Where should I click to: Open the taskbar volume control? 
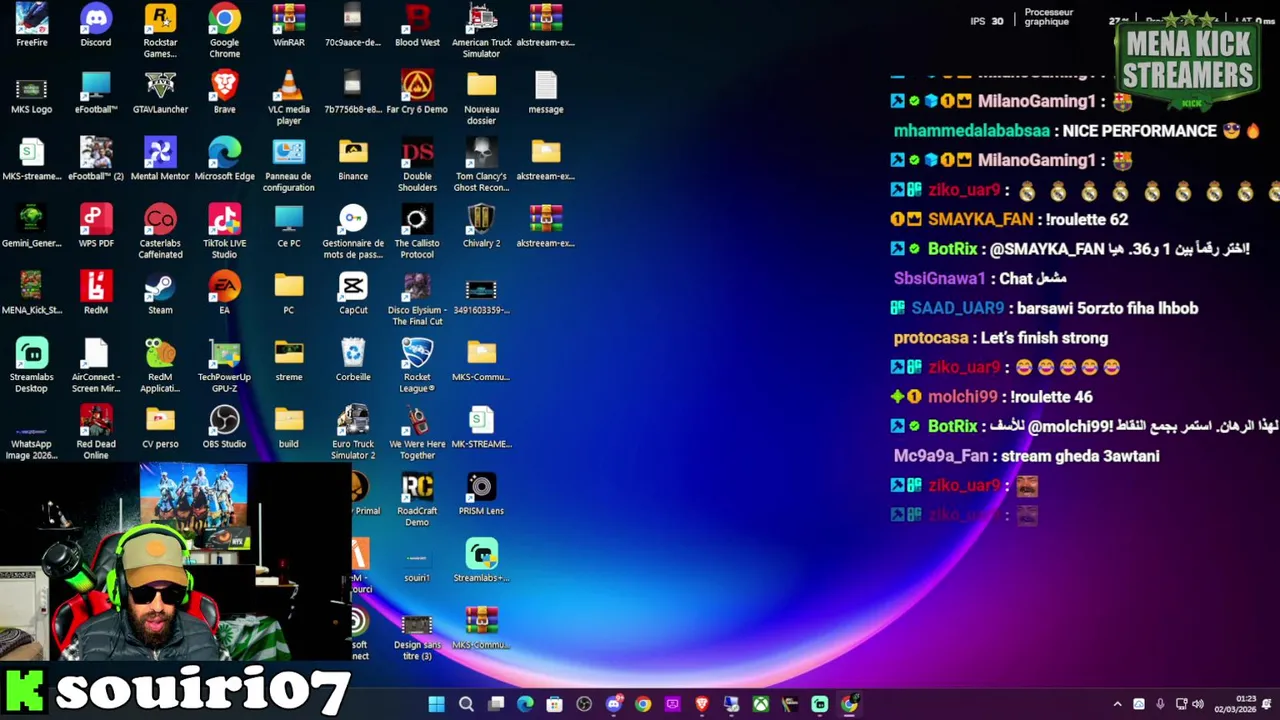click(x=1198, y=704)
